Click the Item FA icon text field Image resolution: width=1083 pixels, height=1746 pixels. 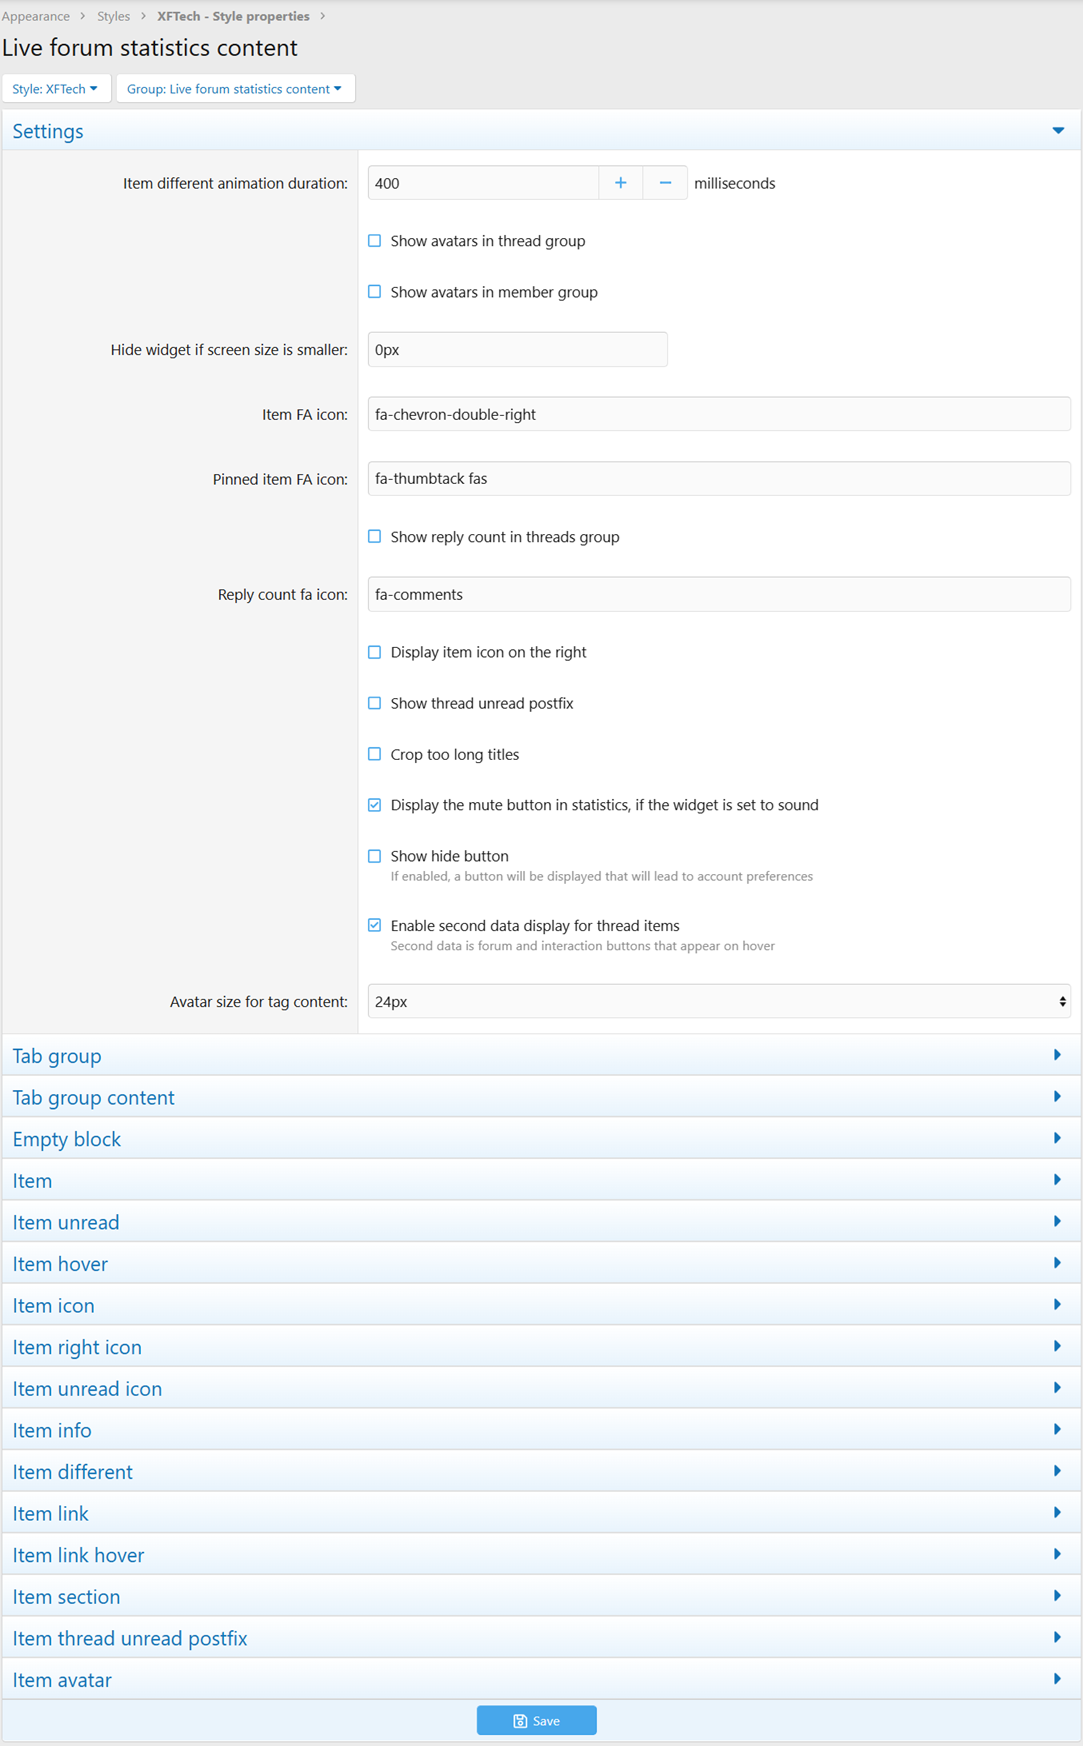(718, 414)
